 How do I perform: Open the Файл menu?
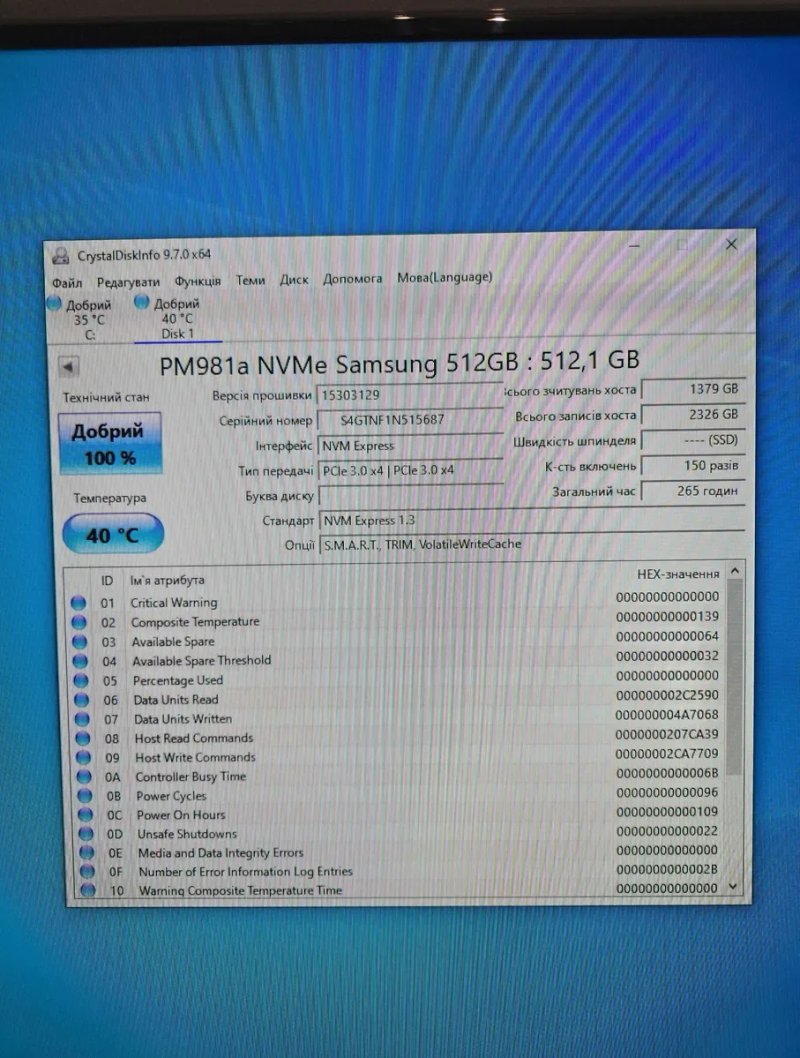click(67, 283)
